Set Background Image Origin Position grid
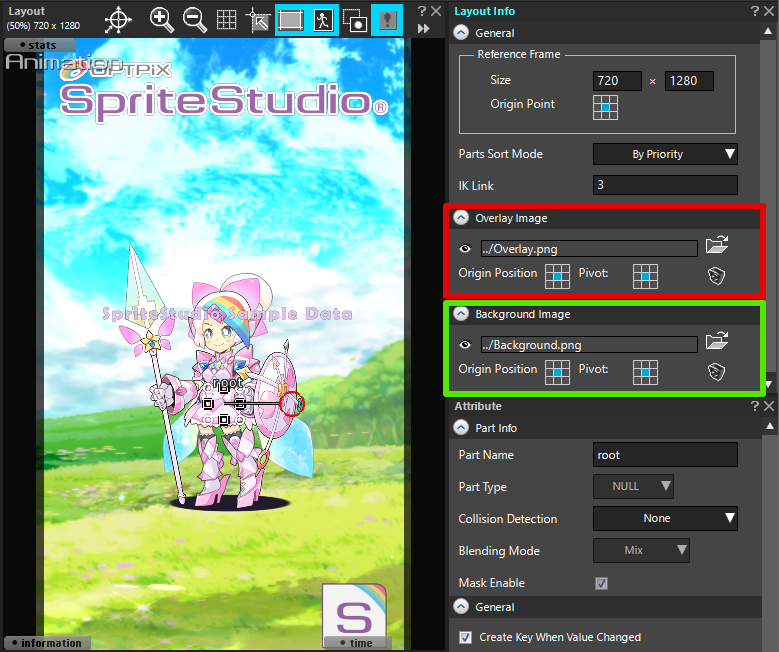The width and height of the screenshot is (779, 652). [x=557, y=372]
